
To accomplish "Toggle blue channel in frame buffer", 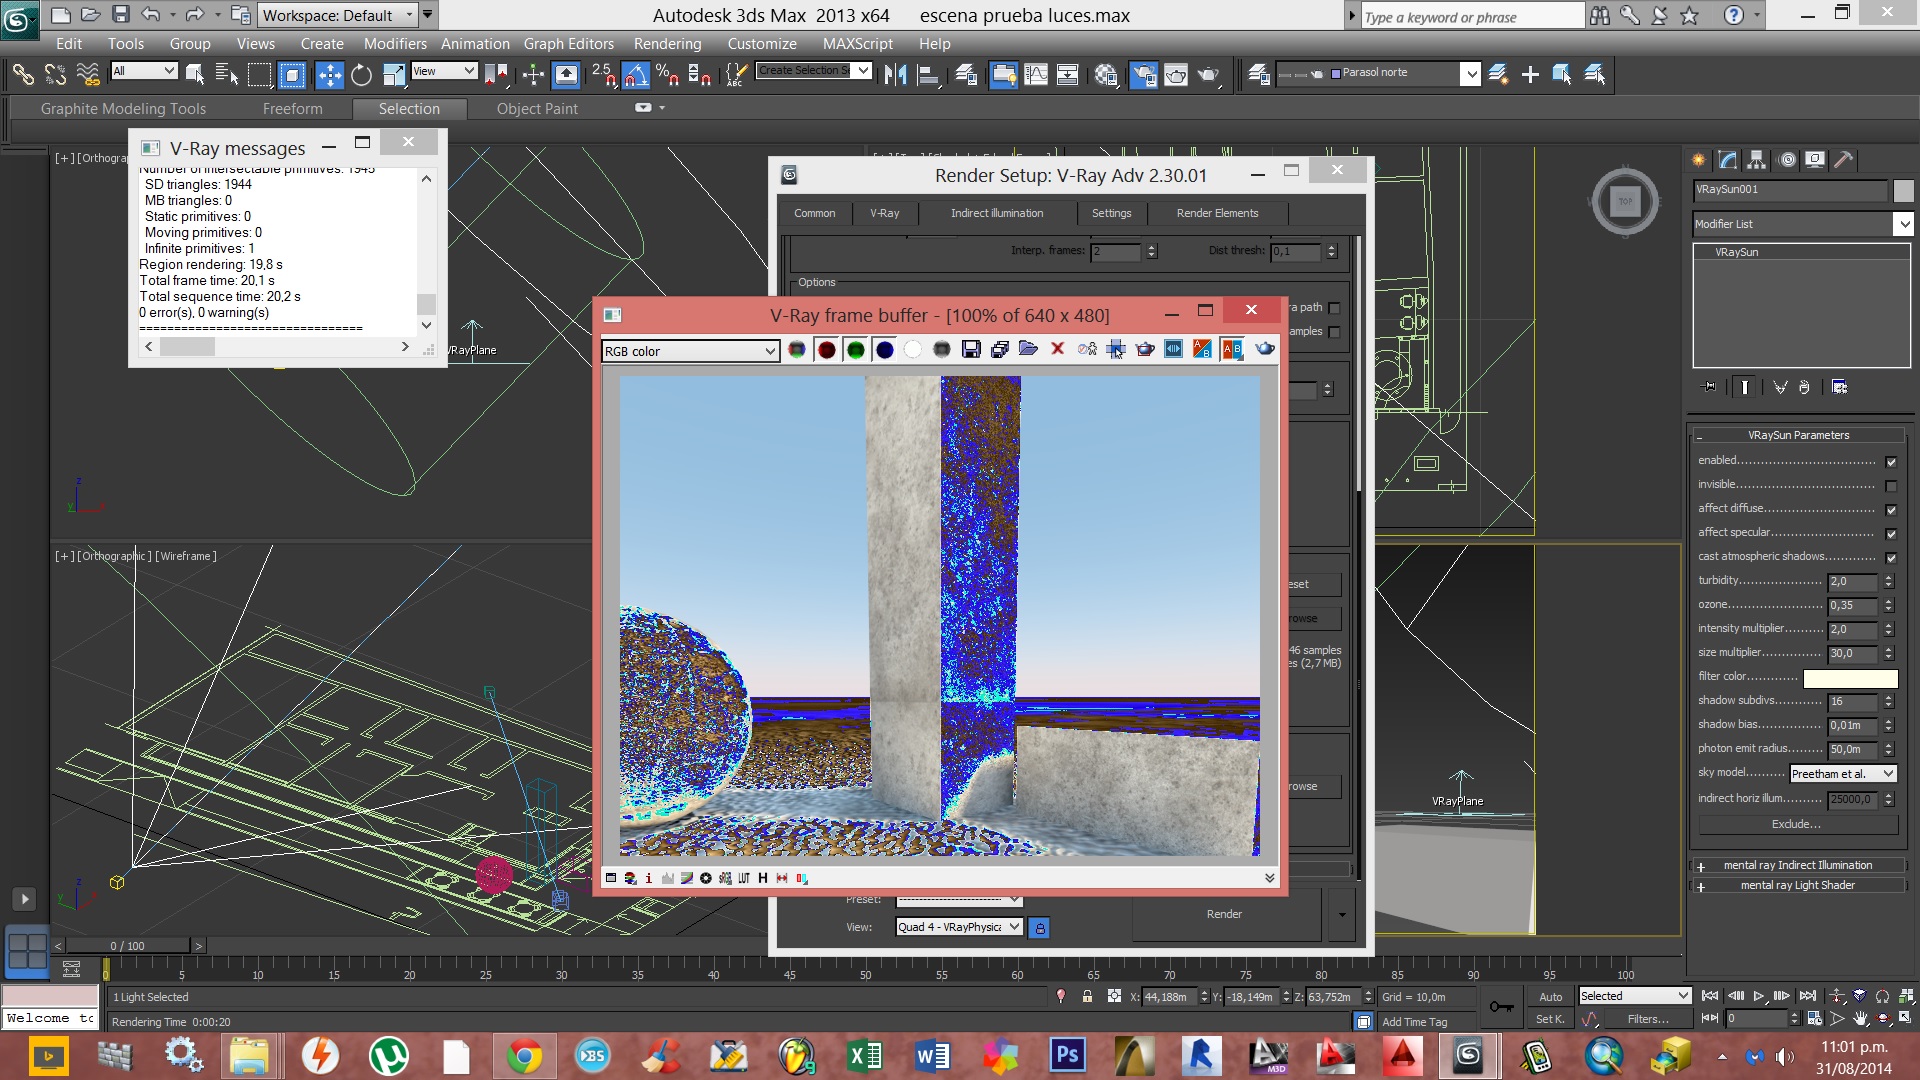I will (x=884, y=350).
